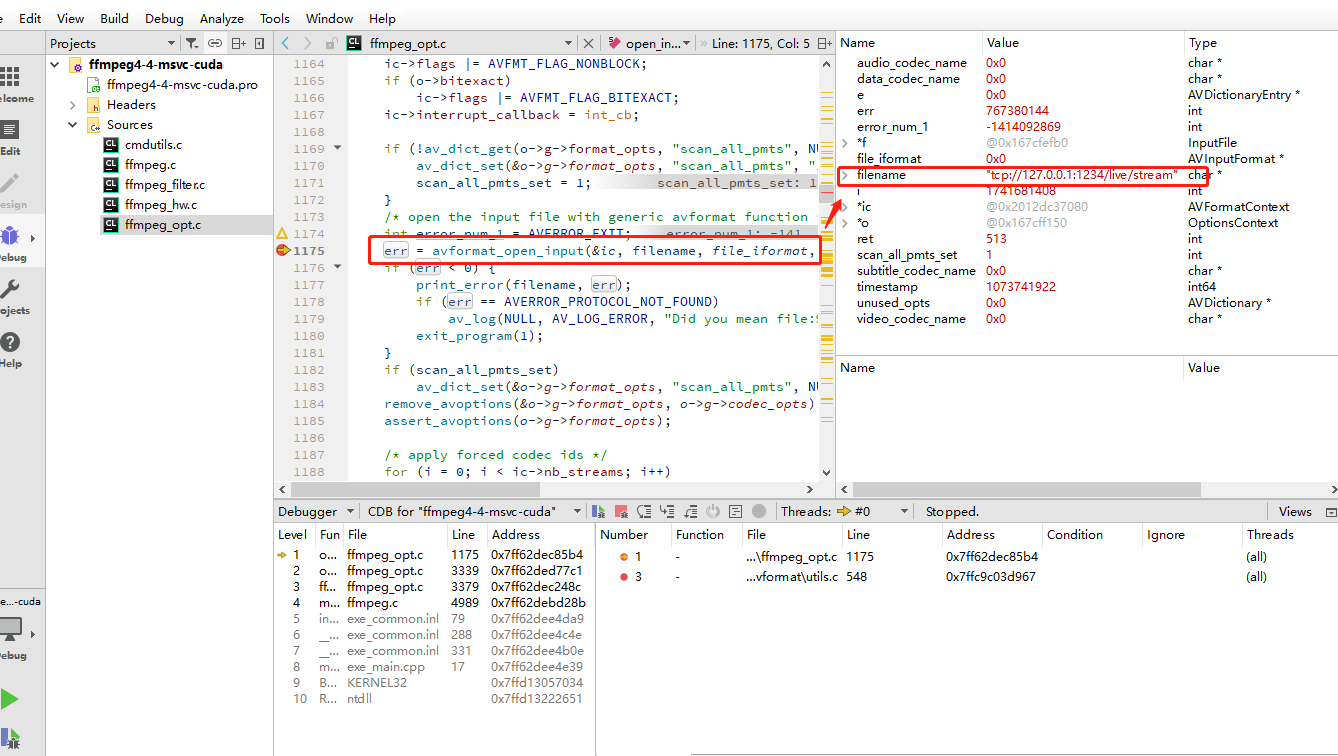Go back in editor navigation history

(285, 43)
